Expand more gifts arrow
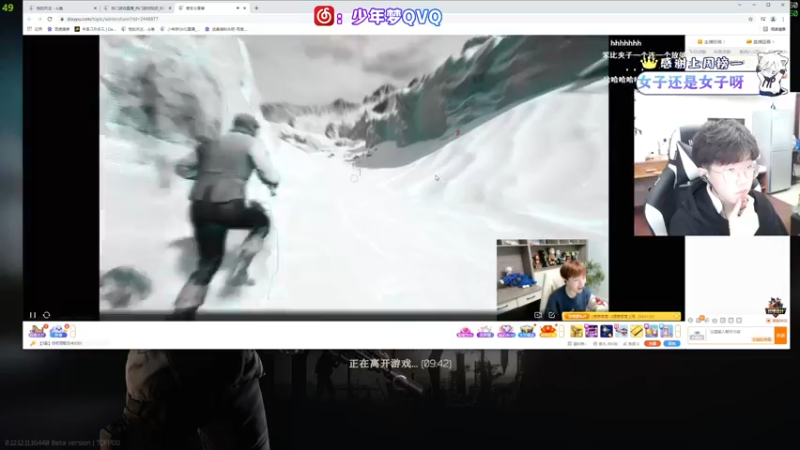This screenshot has height=450, width=800. point(678,332)
